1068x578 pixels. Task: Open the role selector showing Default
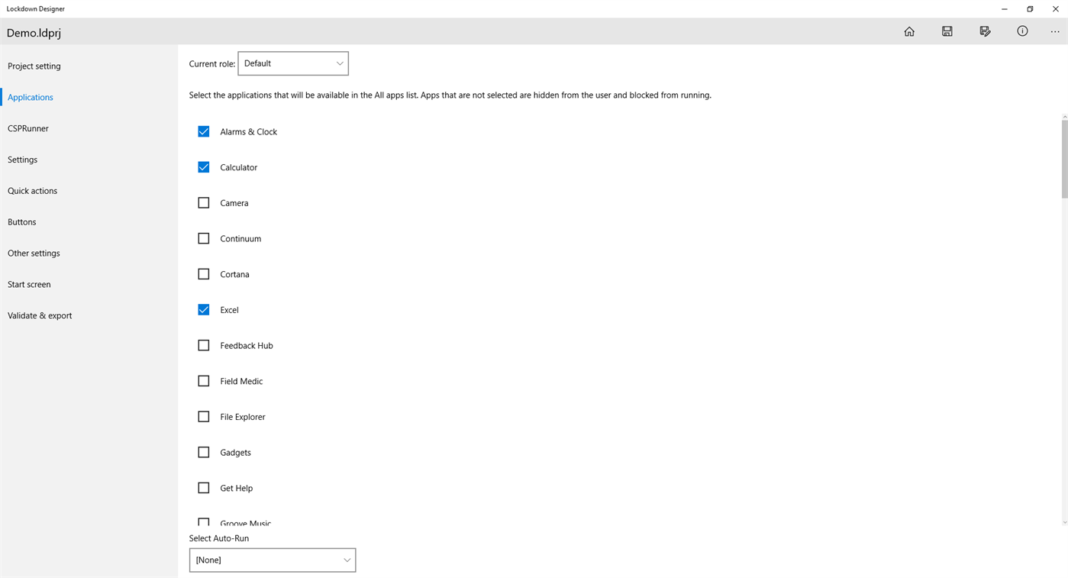tap(293, 62)
